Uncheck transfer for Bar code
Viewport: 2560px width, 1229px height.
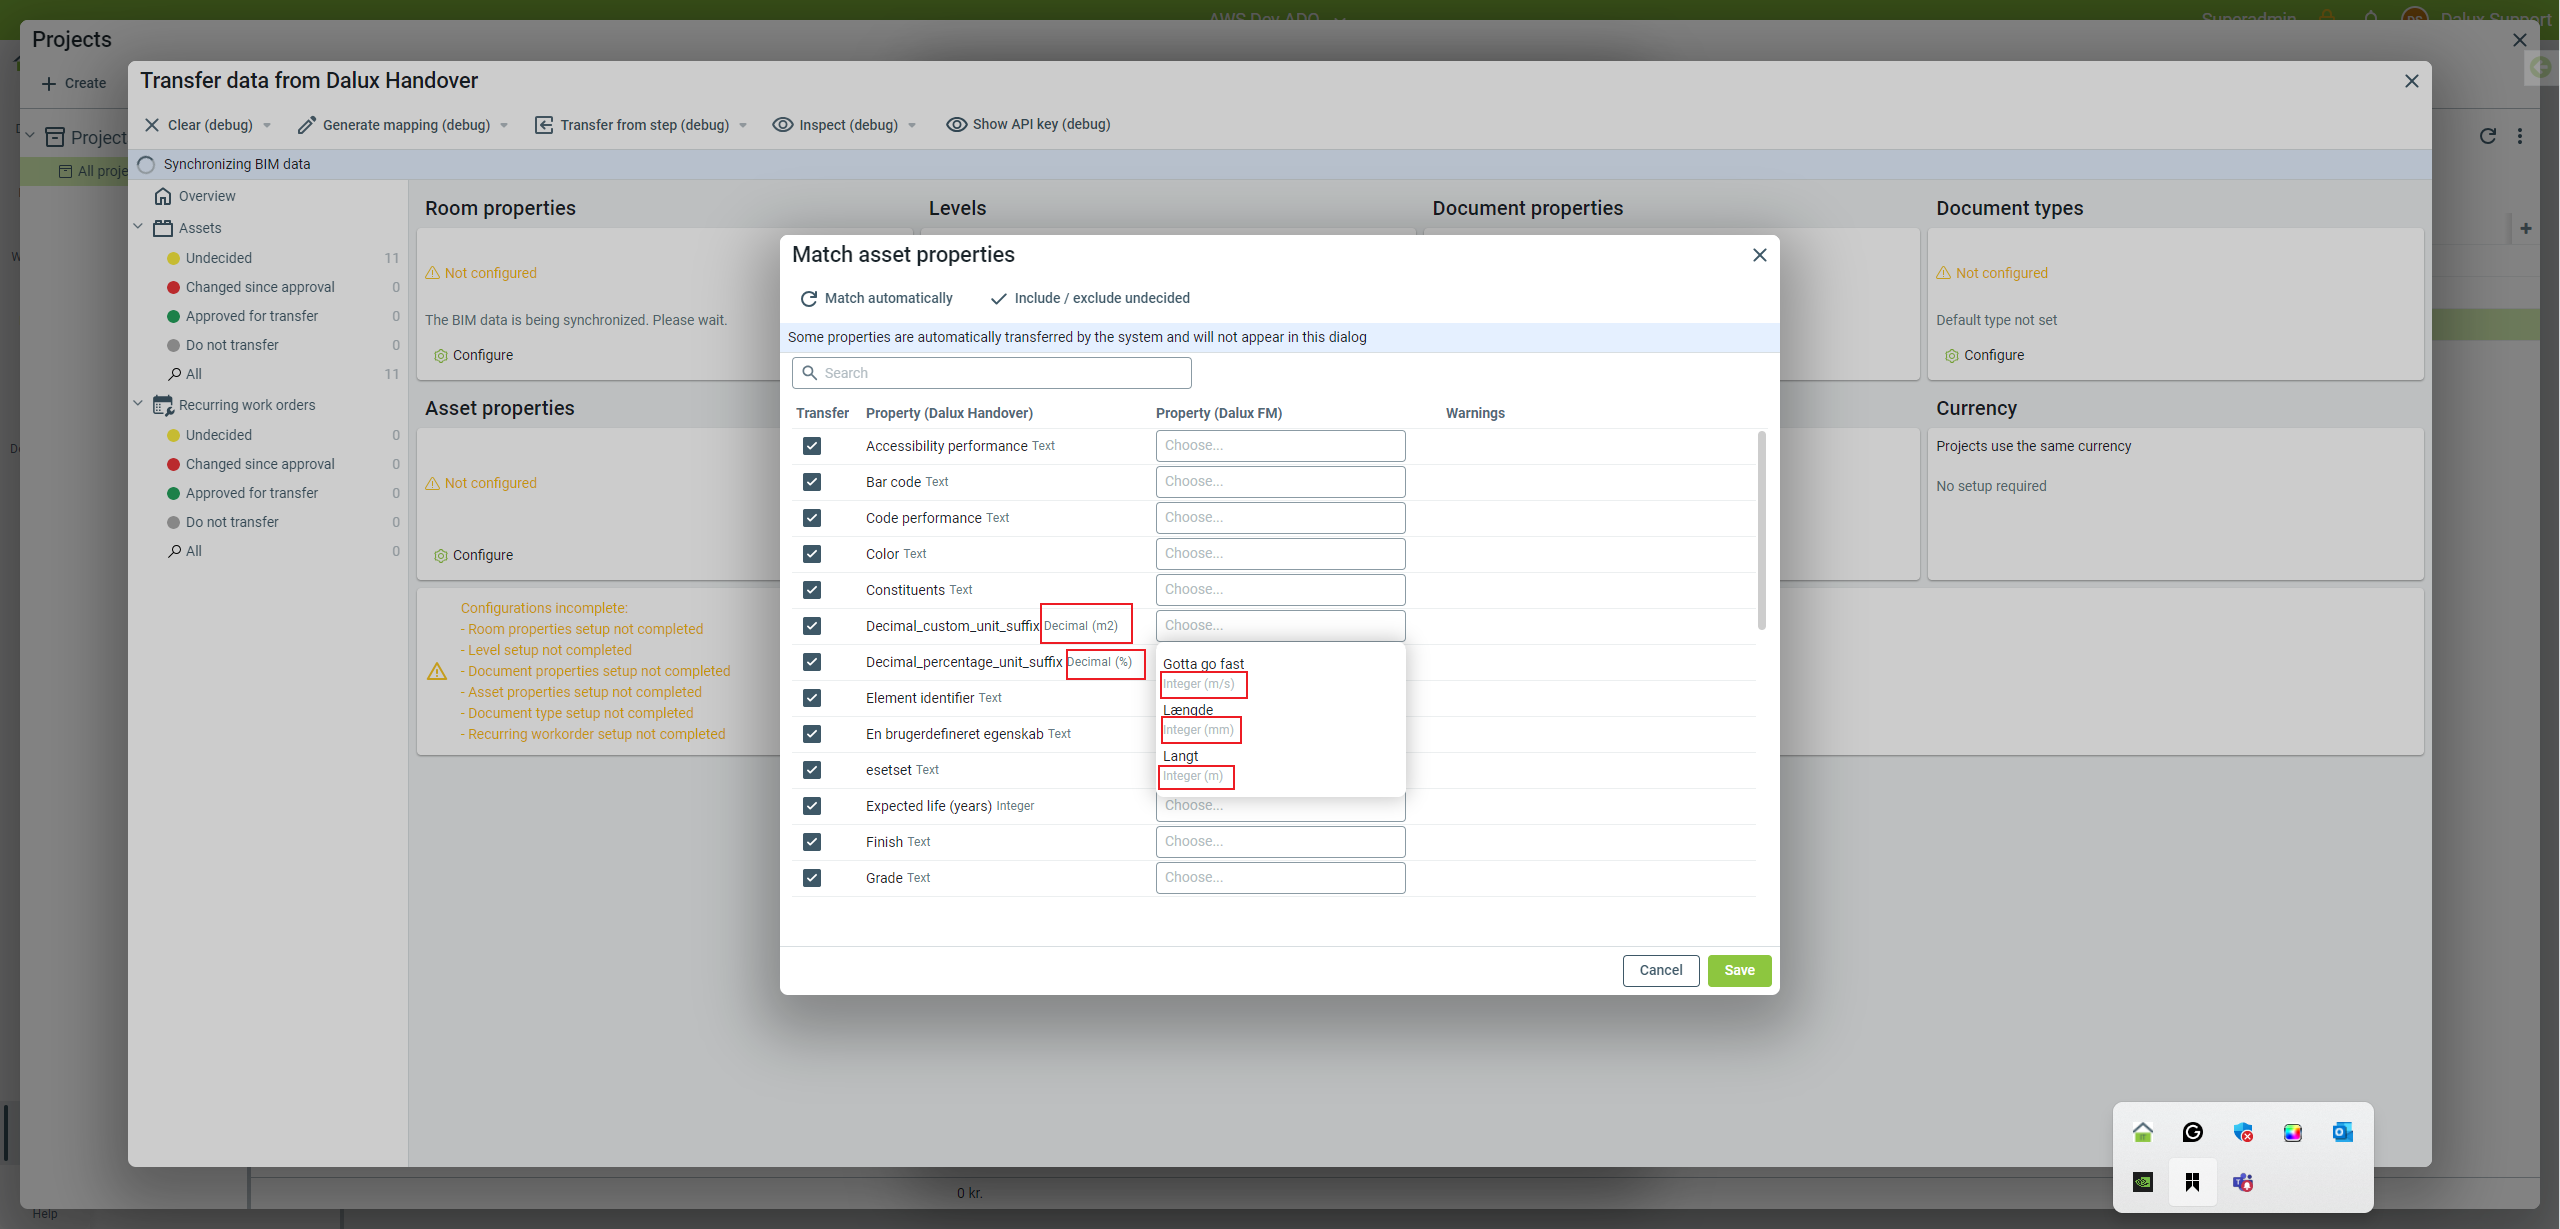pos(812,482)
